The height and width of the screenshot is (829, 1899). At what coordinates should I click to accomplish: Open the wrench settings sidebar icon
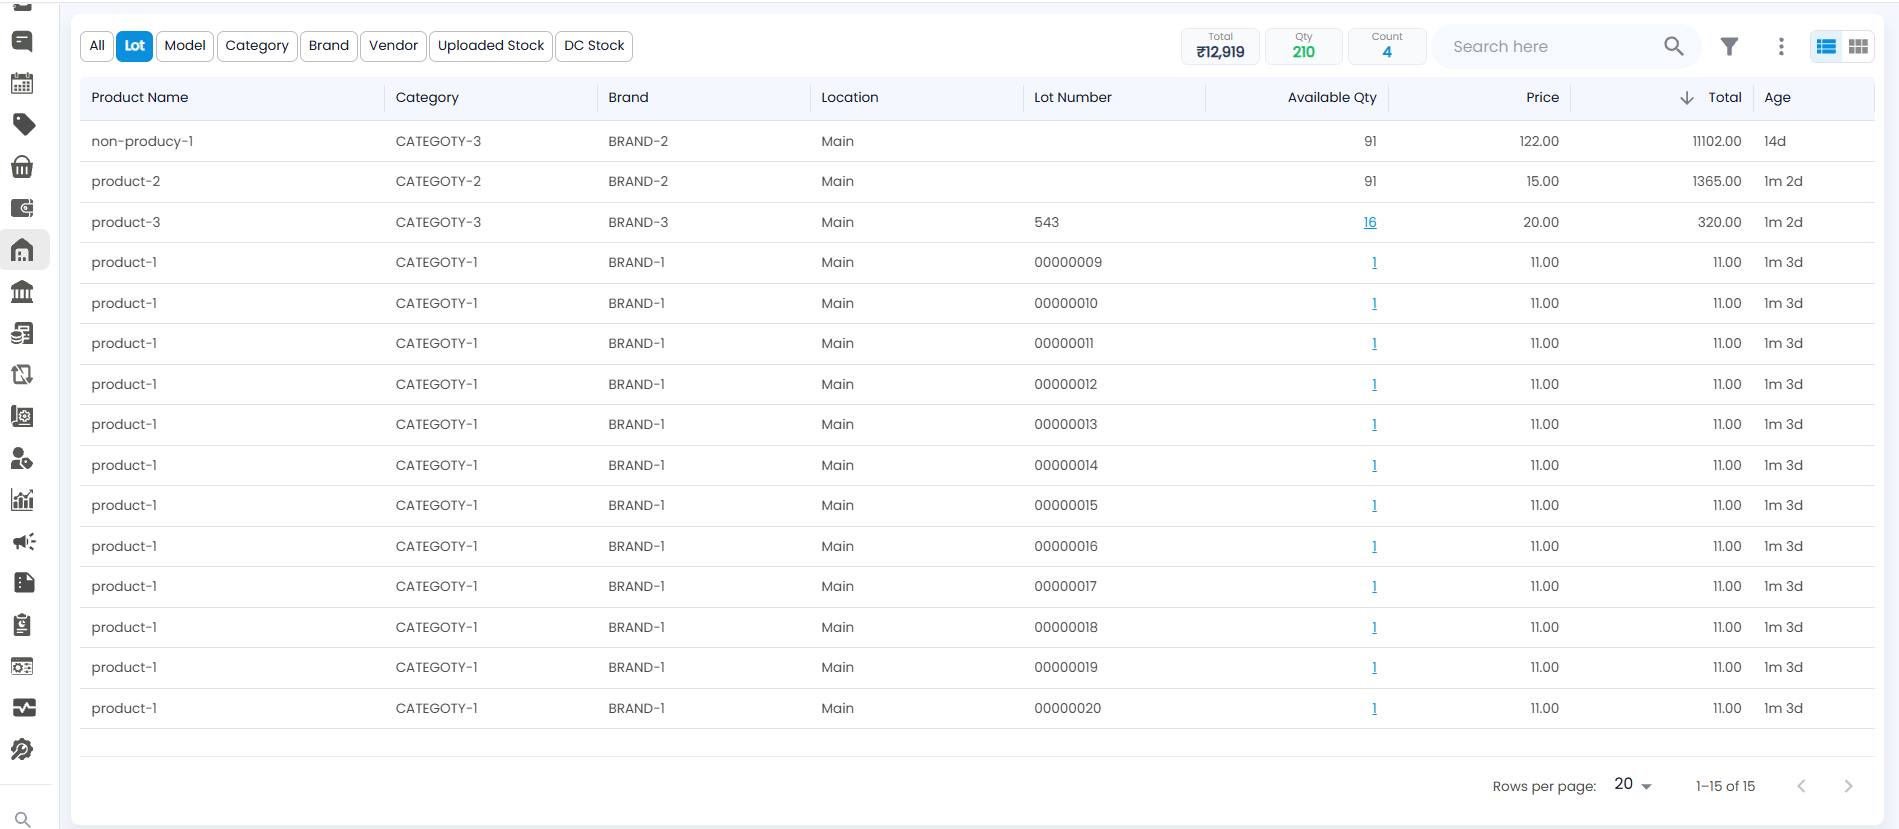[22, 749]
